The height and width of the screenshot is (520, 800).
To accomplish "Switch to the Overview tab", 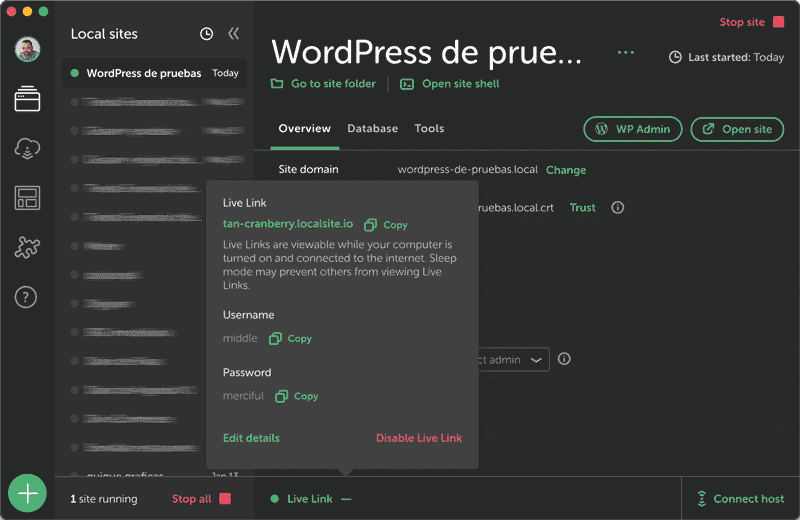I will [x=305, y=129].
